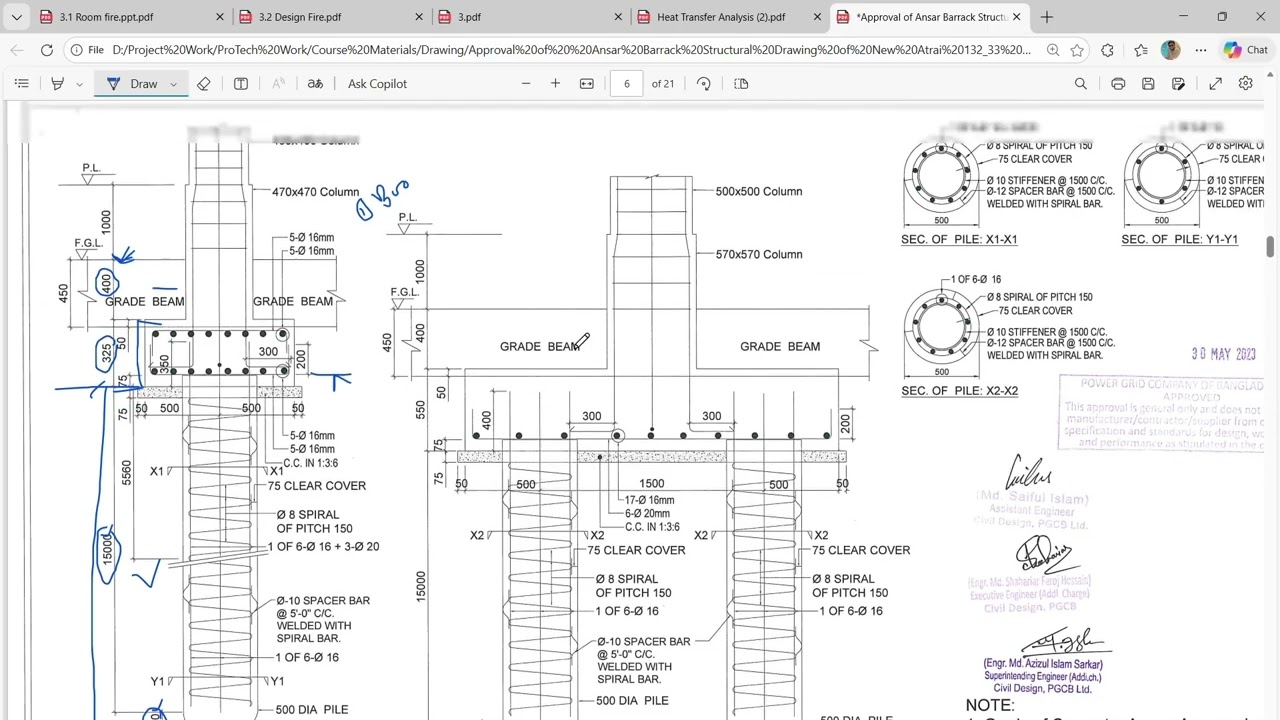
Task: Open the Extensions puzzle icon
Action: (x=1108, y=50)
